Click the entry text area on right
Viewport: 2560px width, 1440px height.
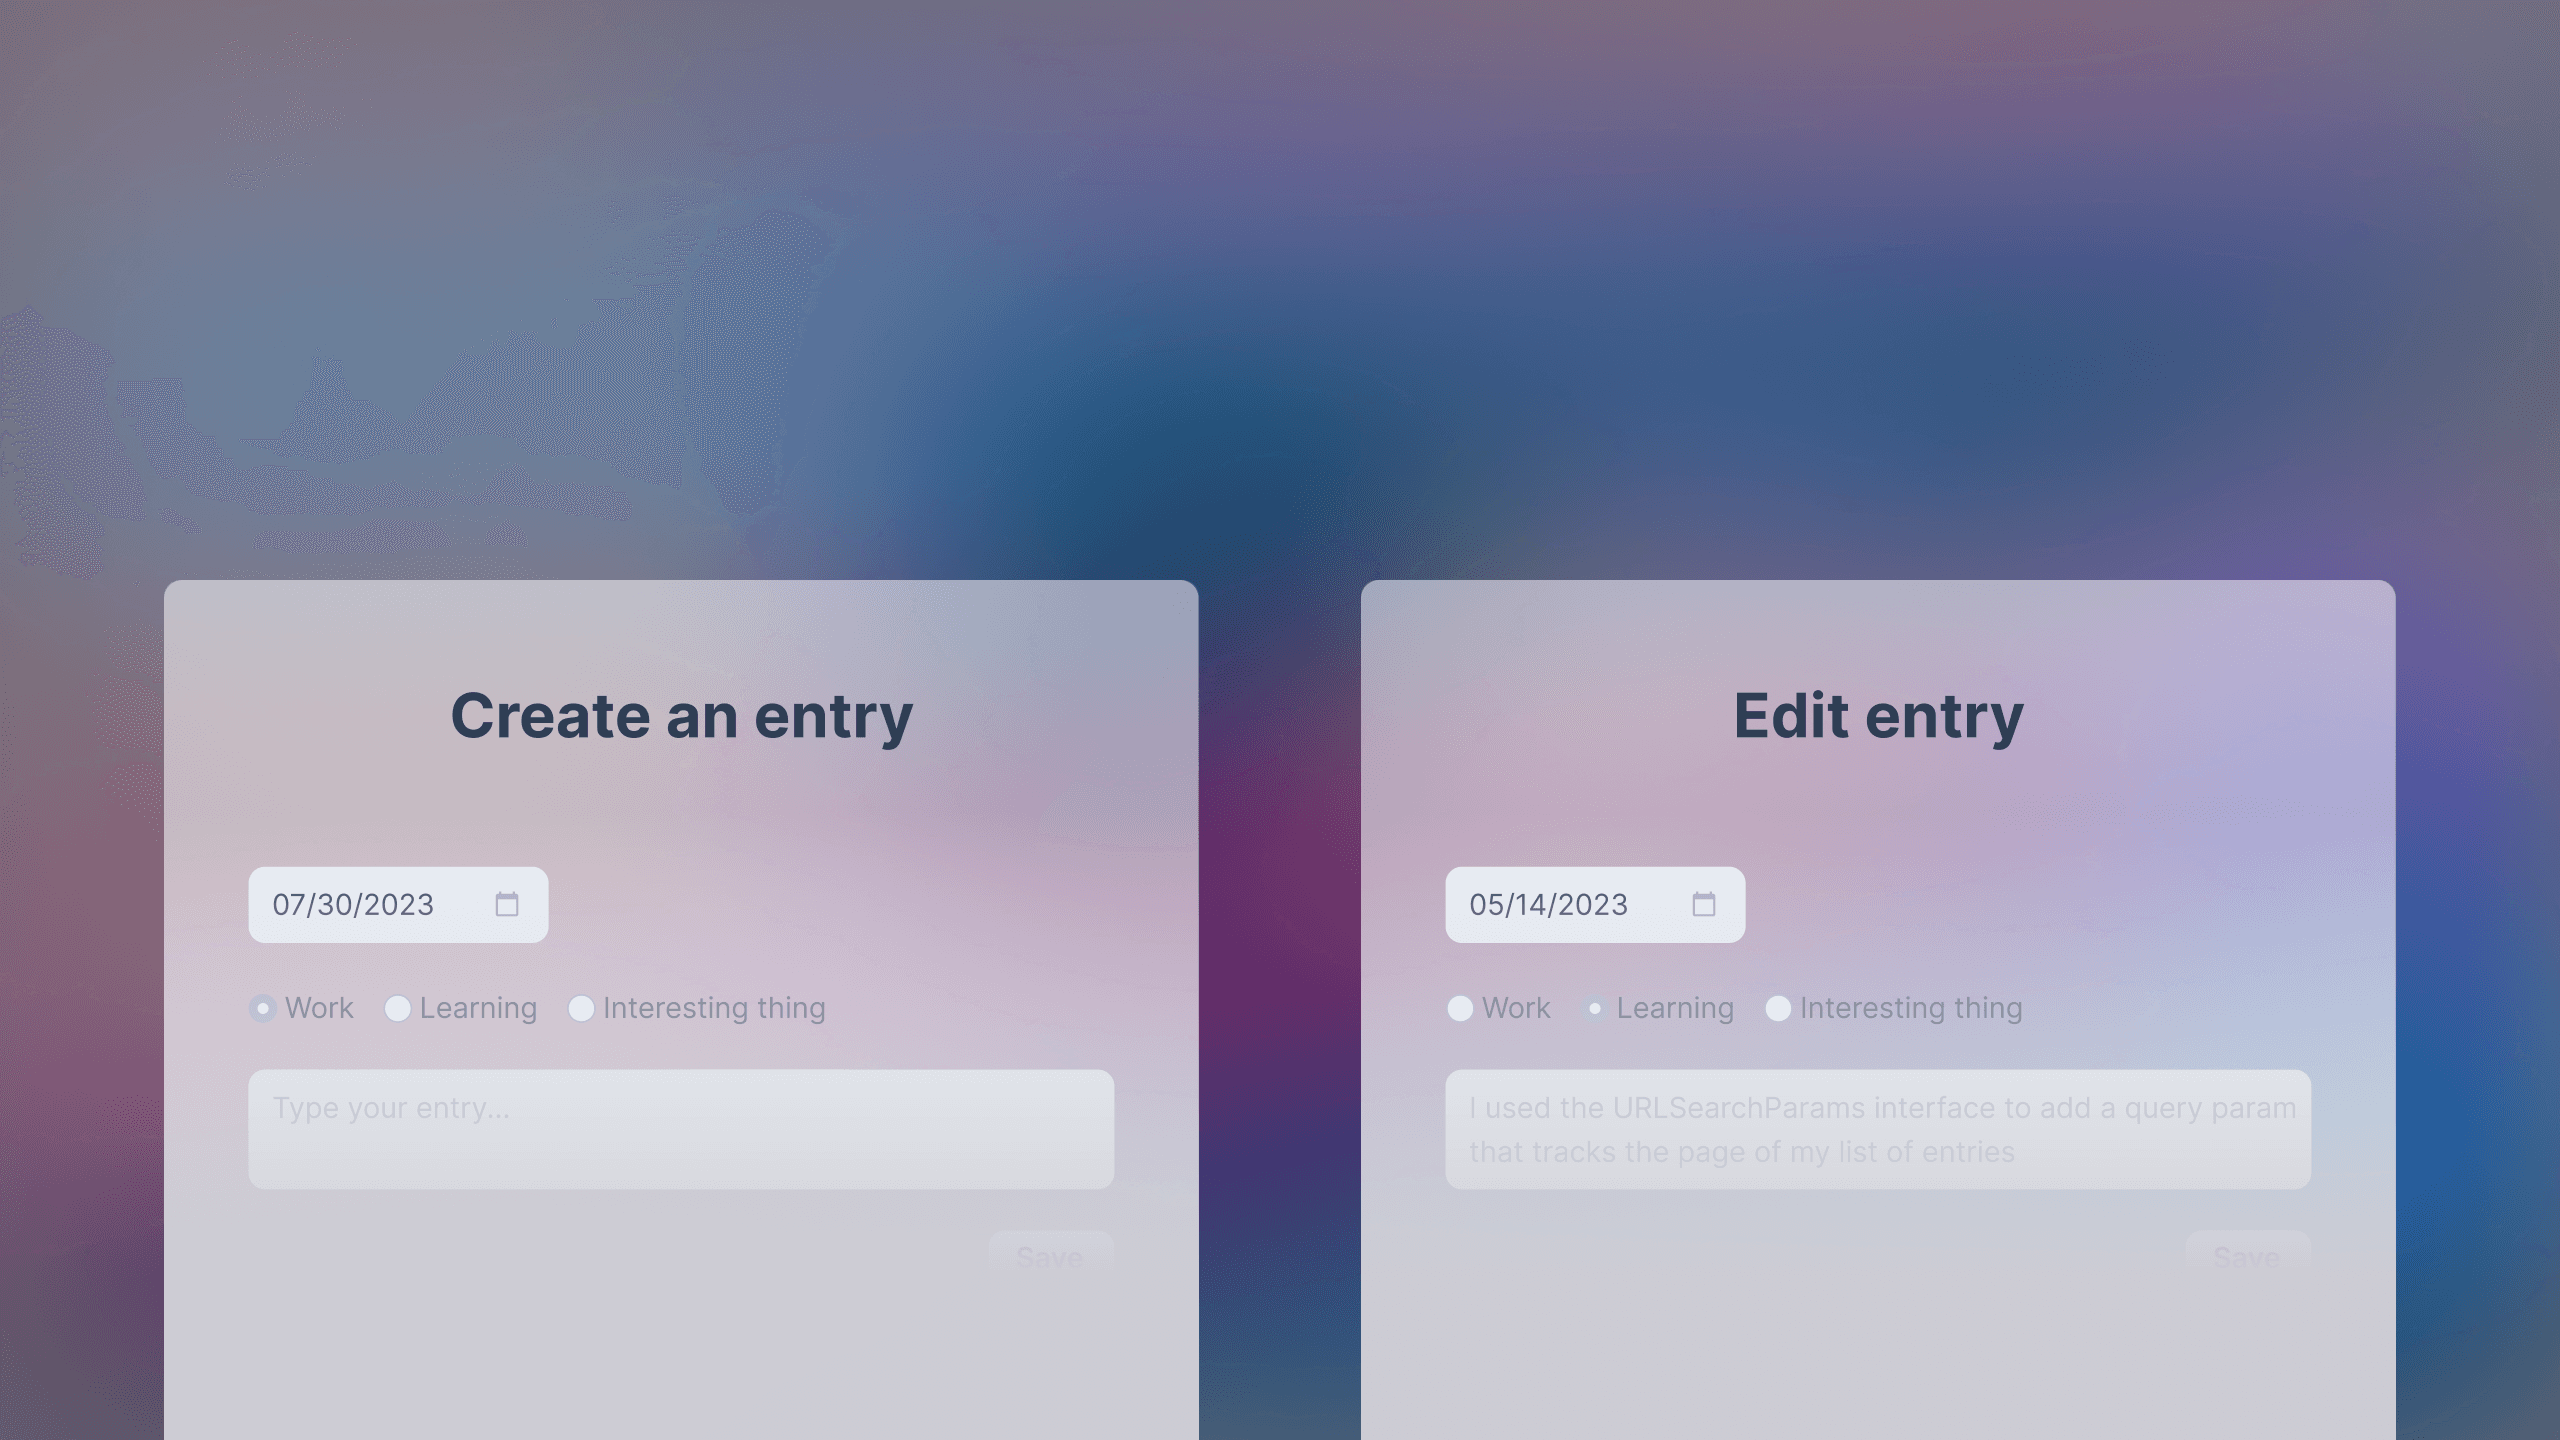[1878, 1129]
